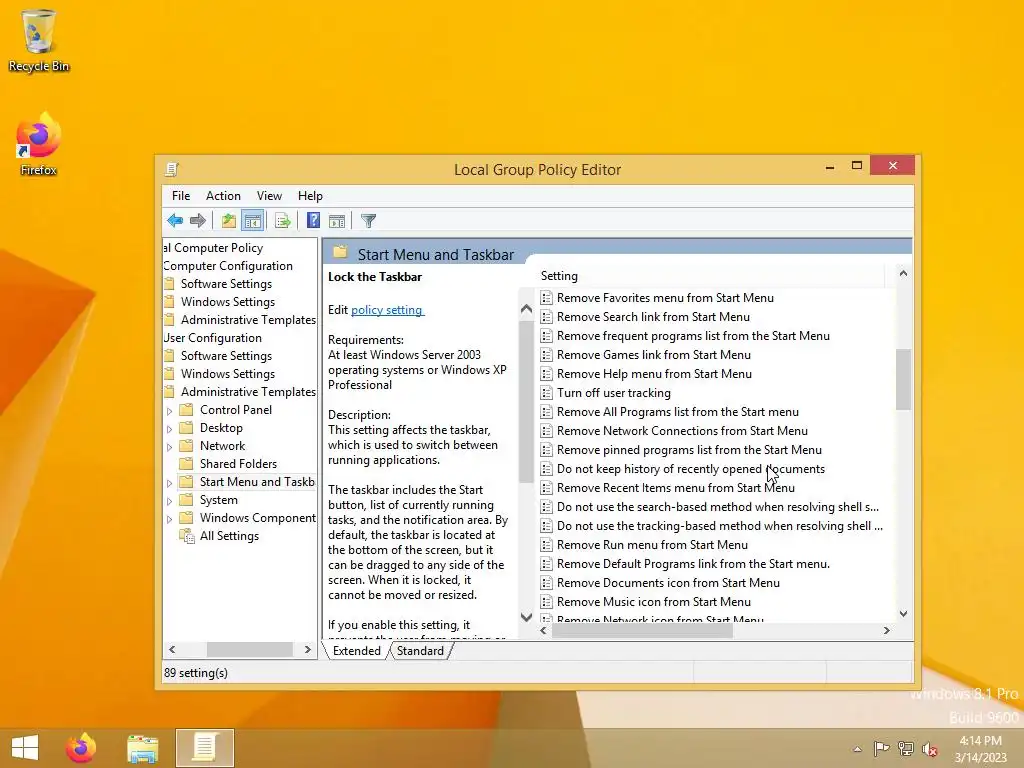This screenshot has width=1024, height=768.
Task: Click Control Panel folder icon in tree
Action: [186, 409]
